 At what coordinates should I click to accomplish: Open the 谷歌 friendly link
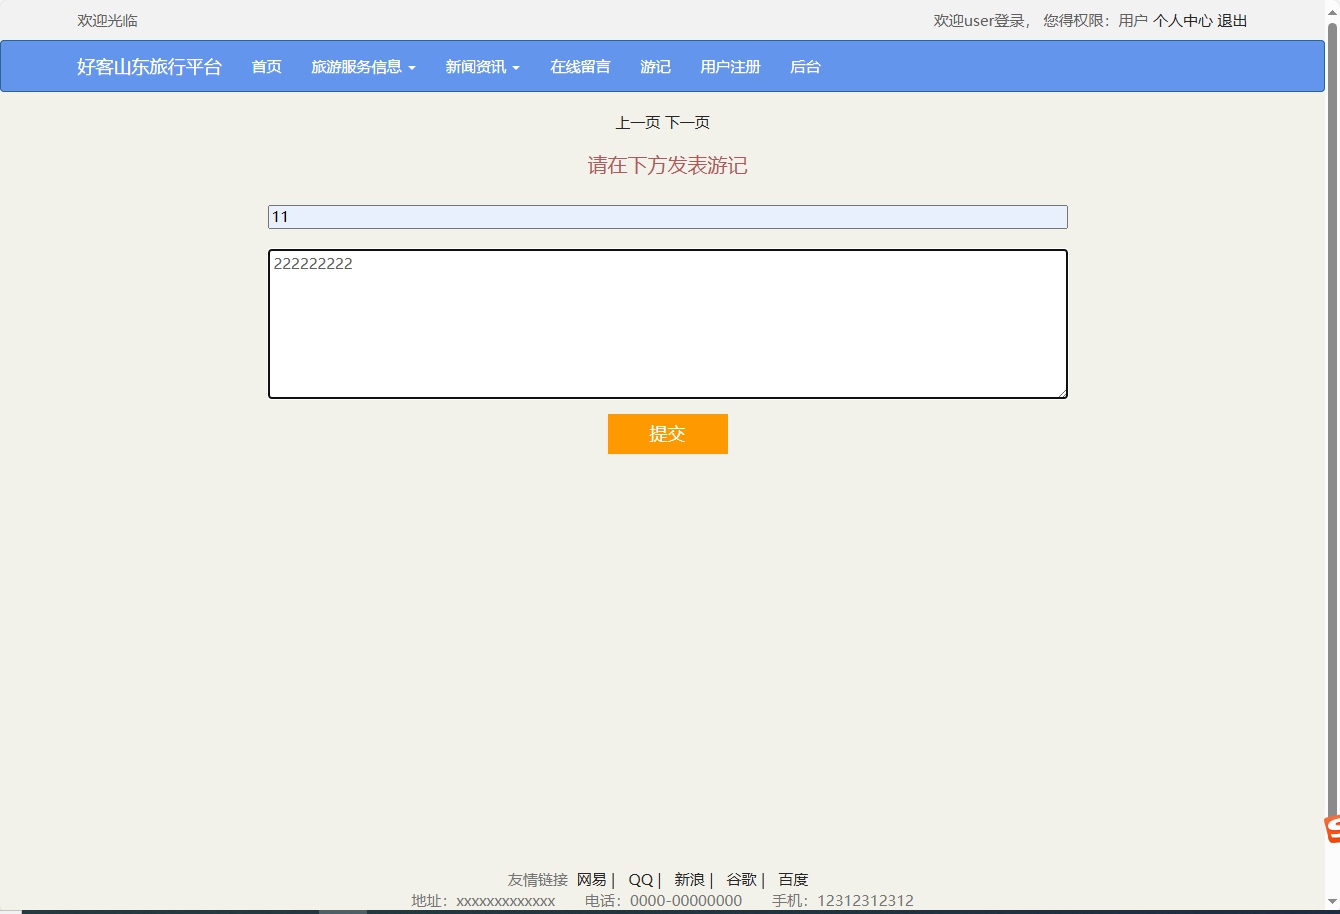tap(742, 880)
